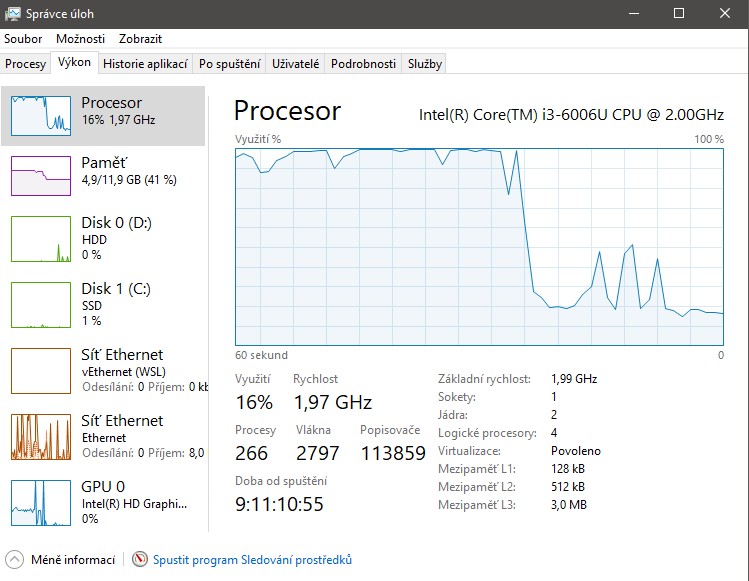Open the Disk 1 (C:) SSD graph

(x=41, y=304)
